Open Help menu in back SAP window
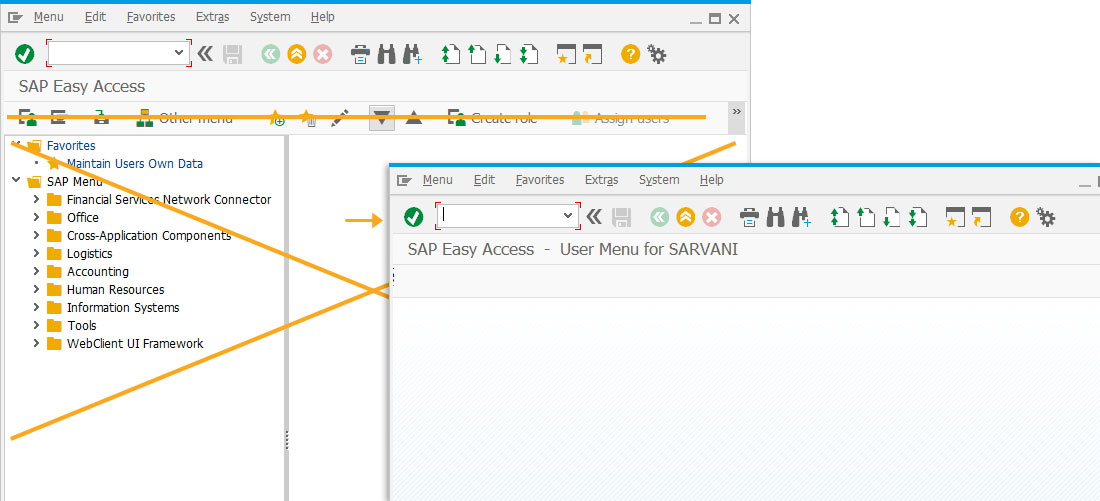This screenshot has height=501, width=1100. point(323,17)
